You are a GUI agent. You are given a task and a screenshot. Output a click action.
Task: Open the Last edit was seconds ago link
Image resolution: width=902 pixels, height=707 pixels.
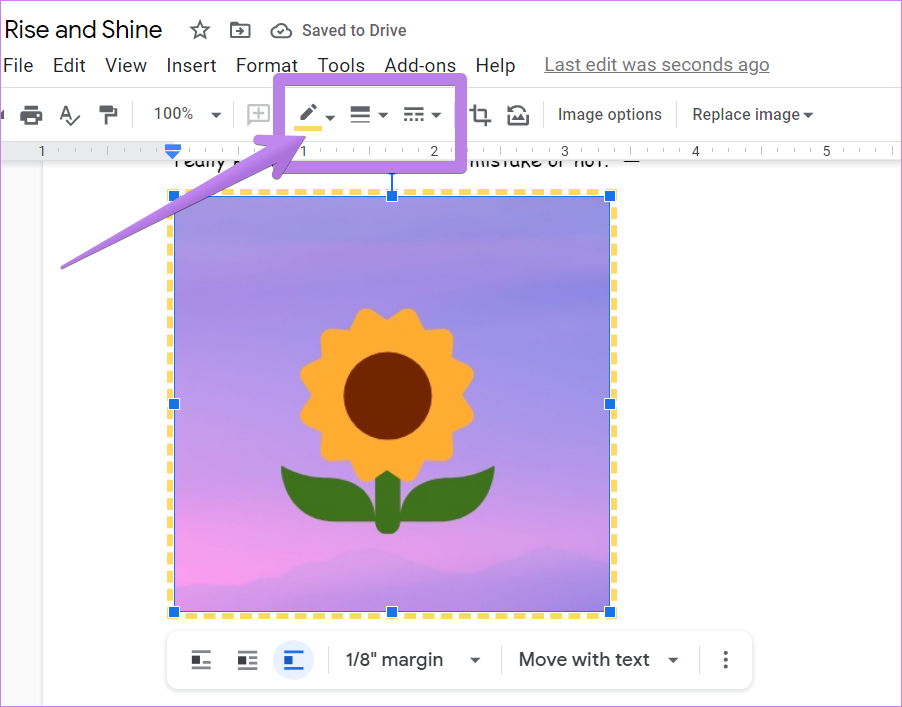coord(656,66)
